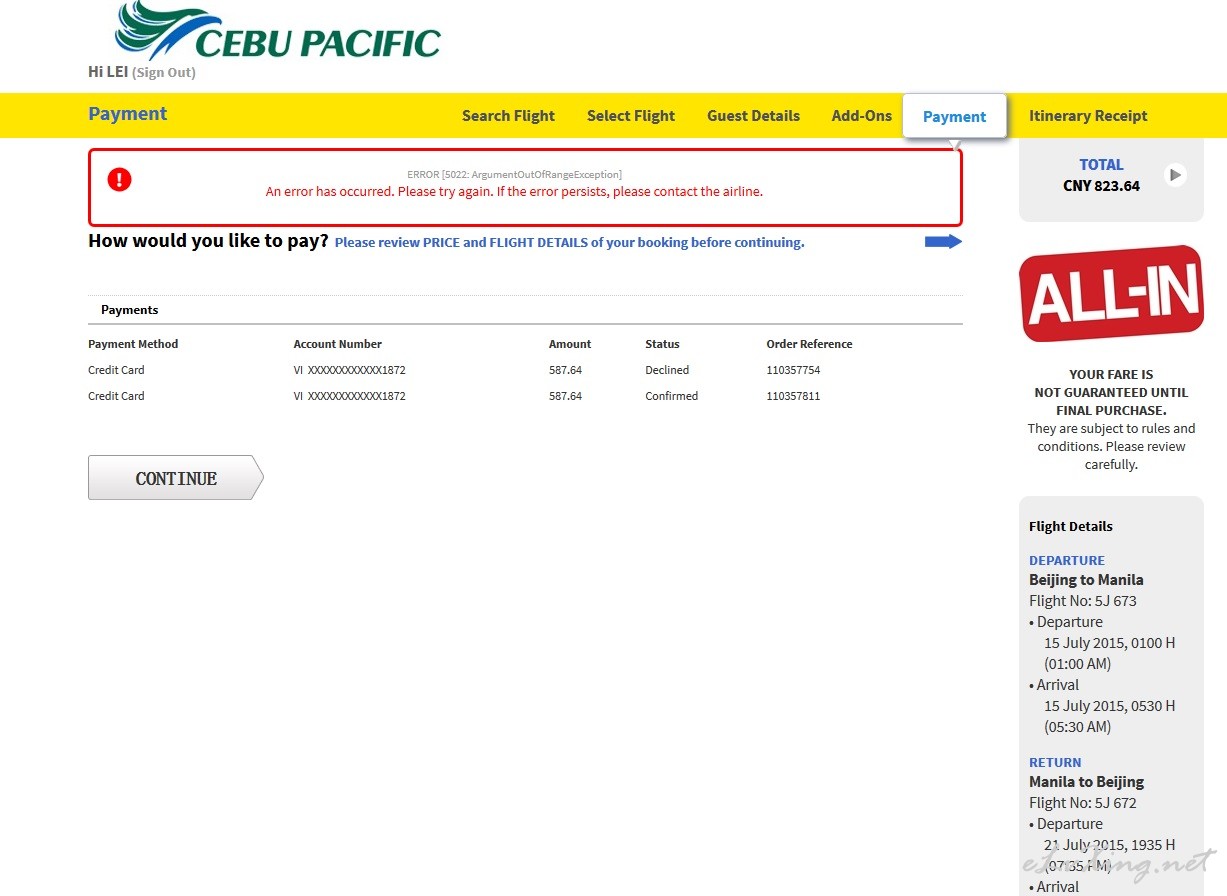Click the DEPARTURE section label

[1067, 560]
